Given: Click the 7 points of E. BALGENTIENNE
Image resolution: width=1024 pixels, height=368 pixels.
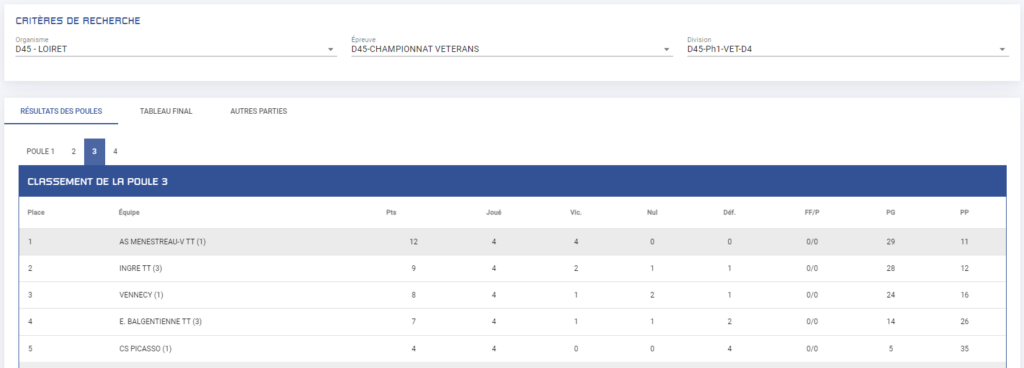Looking at the screenshot, I should point(413,322).
